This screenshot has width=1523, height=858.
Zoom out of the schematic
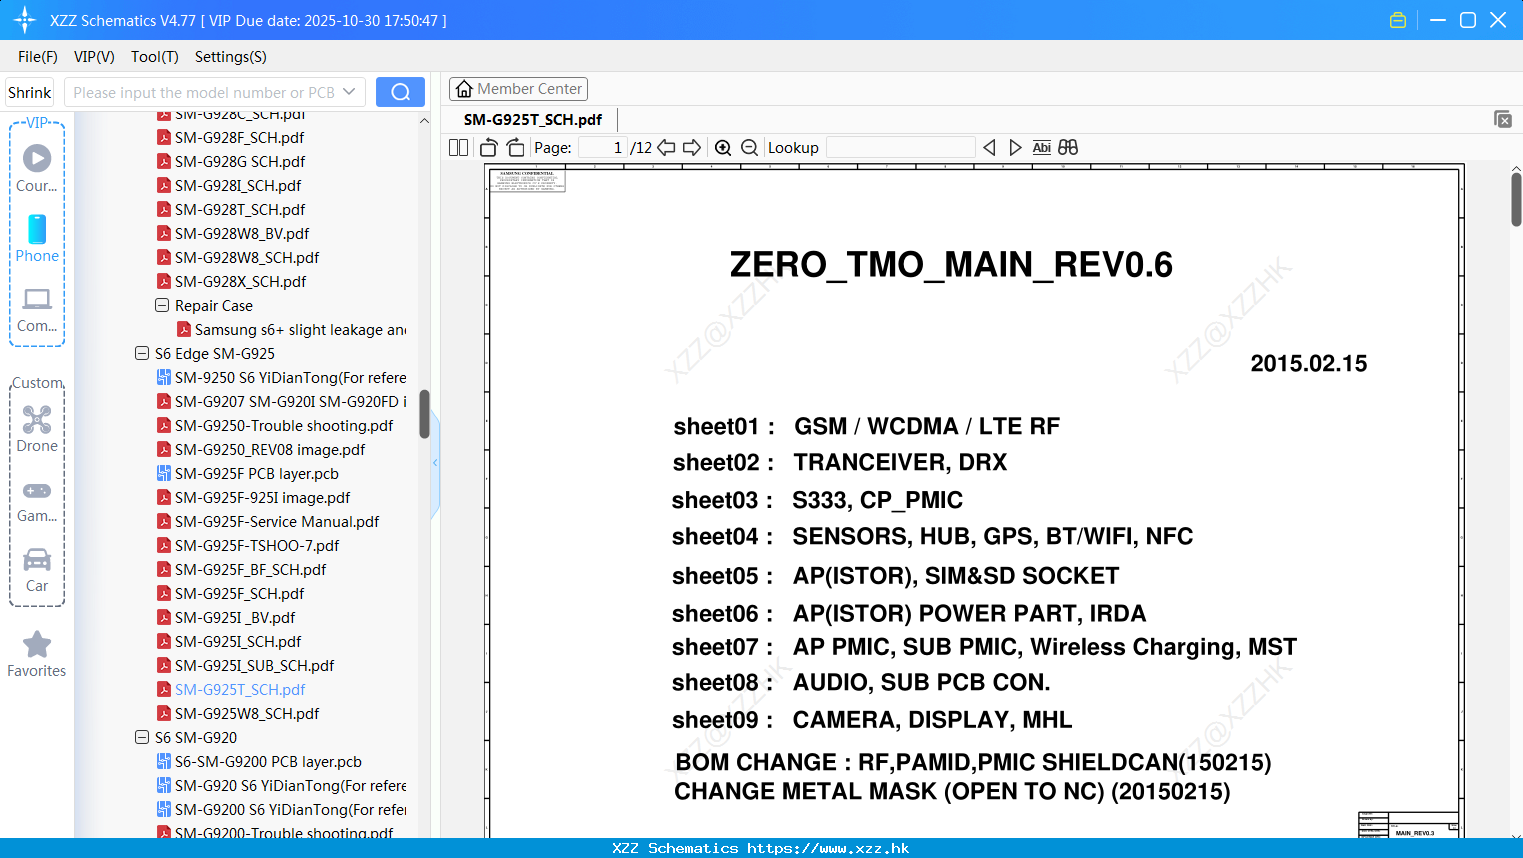tap(749, 148)
